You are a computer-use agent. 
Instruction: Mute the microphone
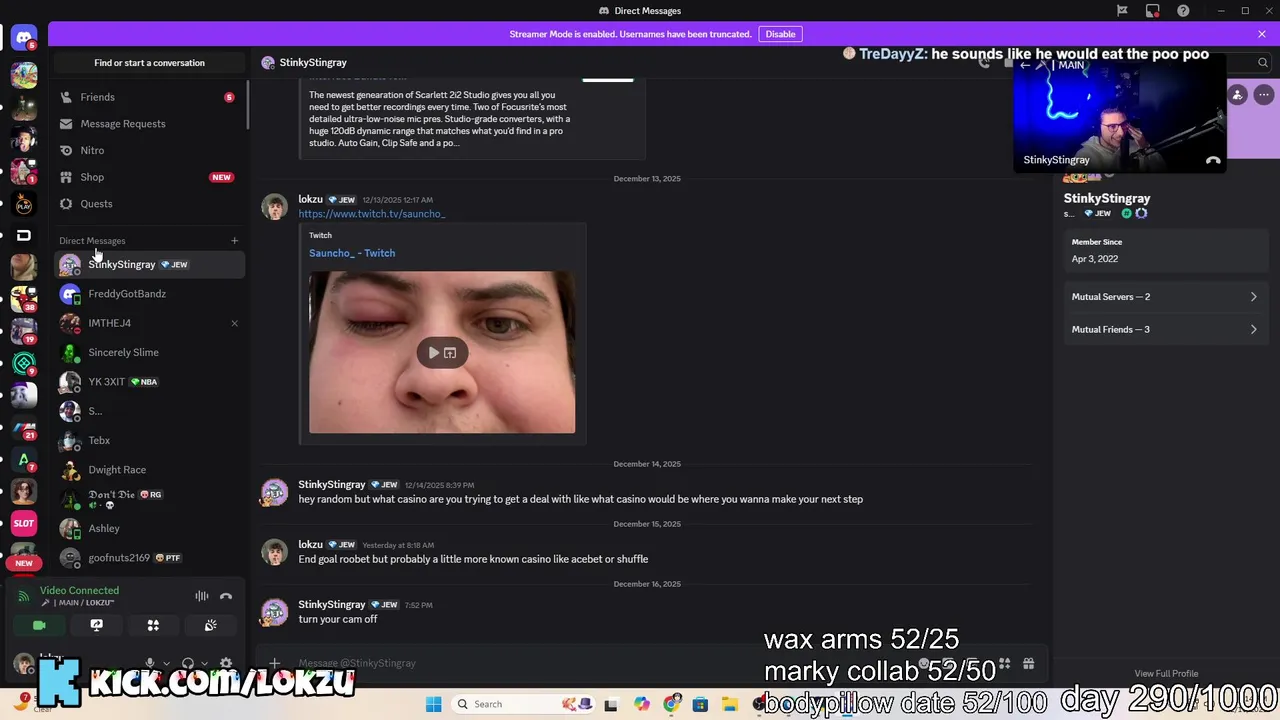150,663
